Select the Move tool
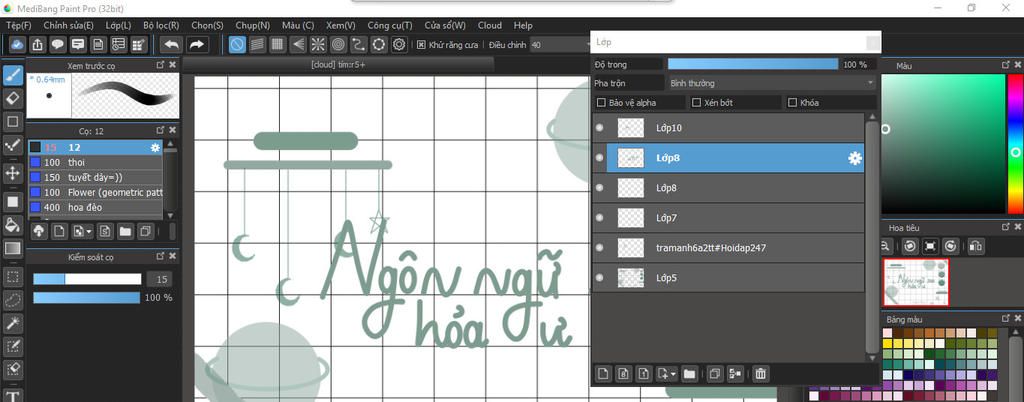The height and width of the screenshot is (402, 1024). (13, 173)
